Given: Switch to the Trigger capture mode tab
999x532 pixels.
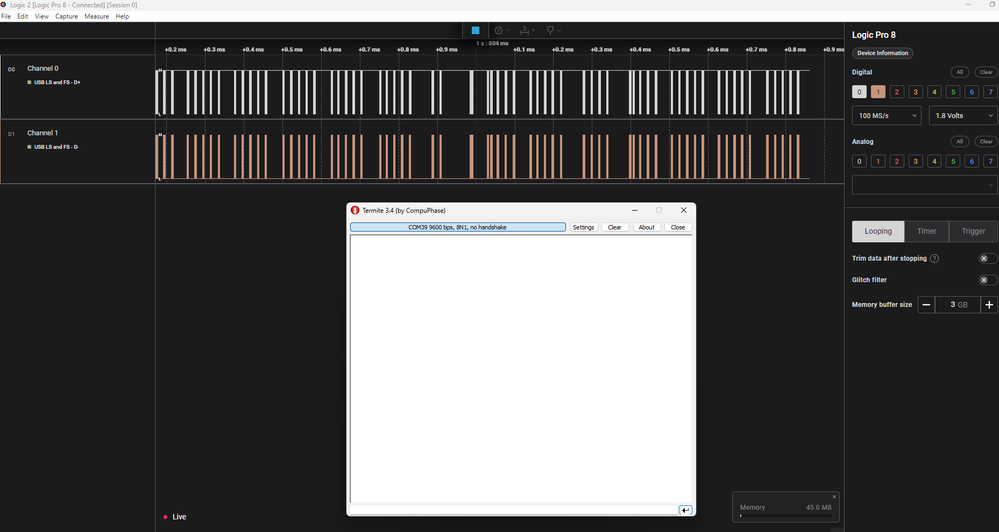Looking at the screenshot, I should [x=973, y=231].
